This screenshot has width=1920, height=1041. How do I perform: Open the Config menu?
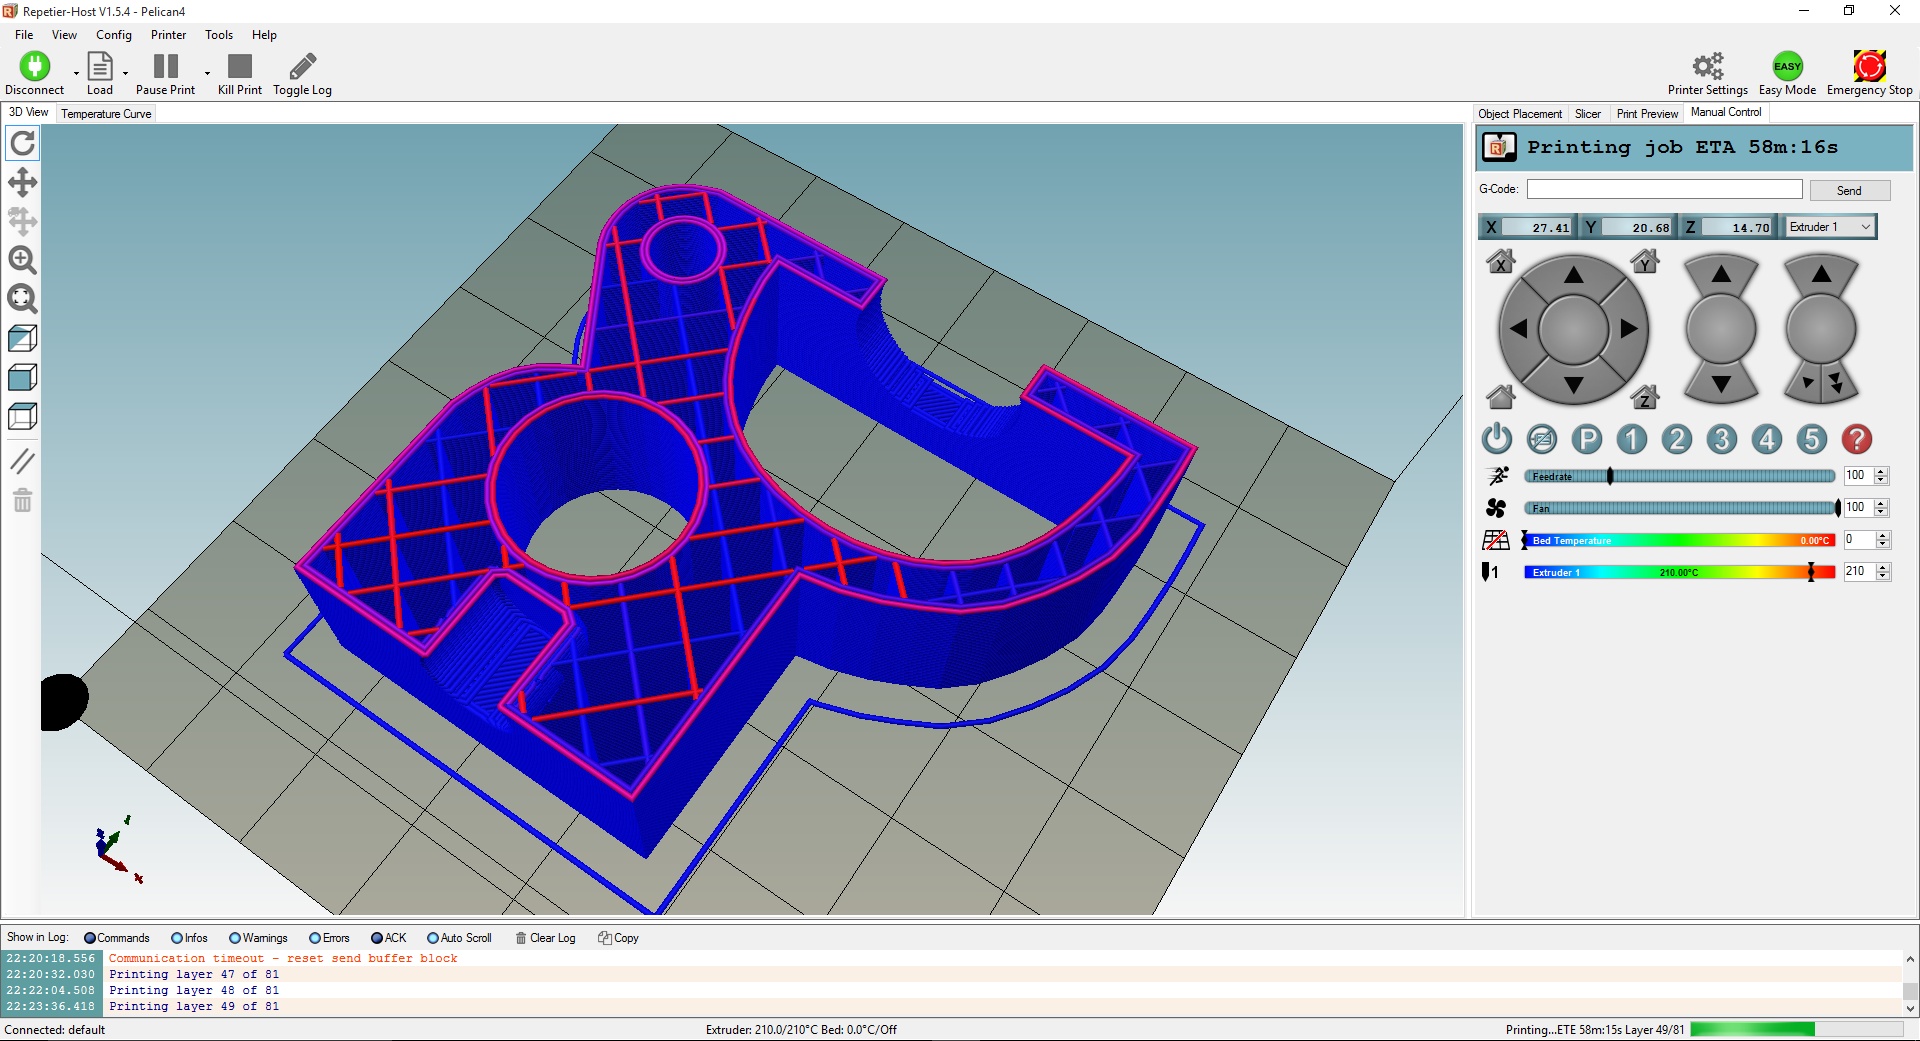coord(114,35)
